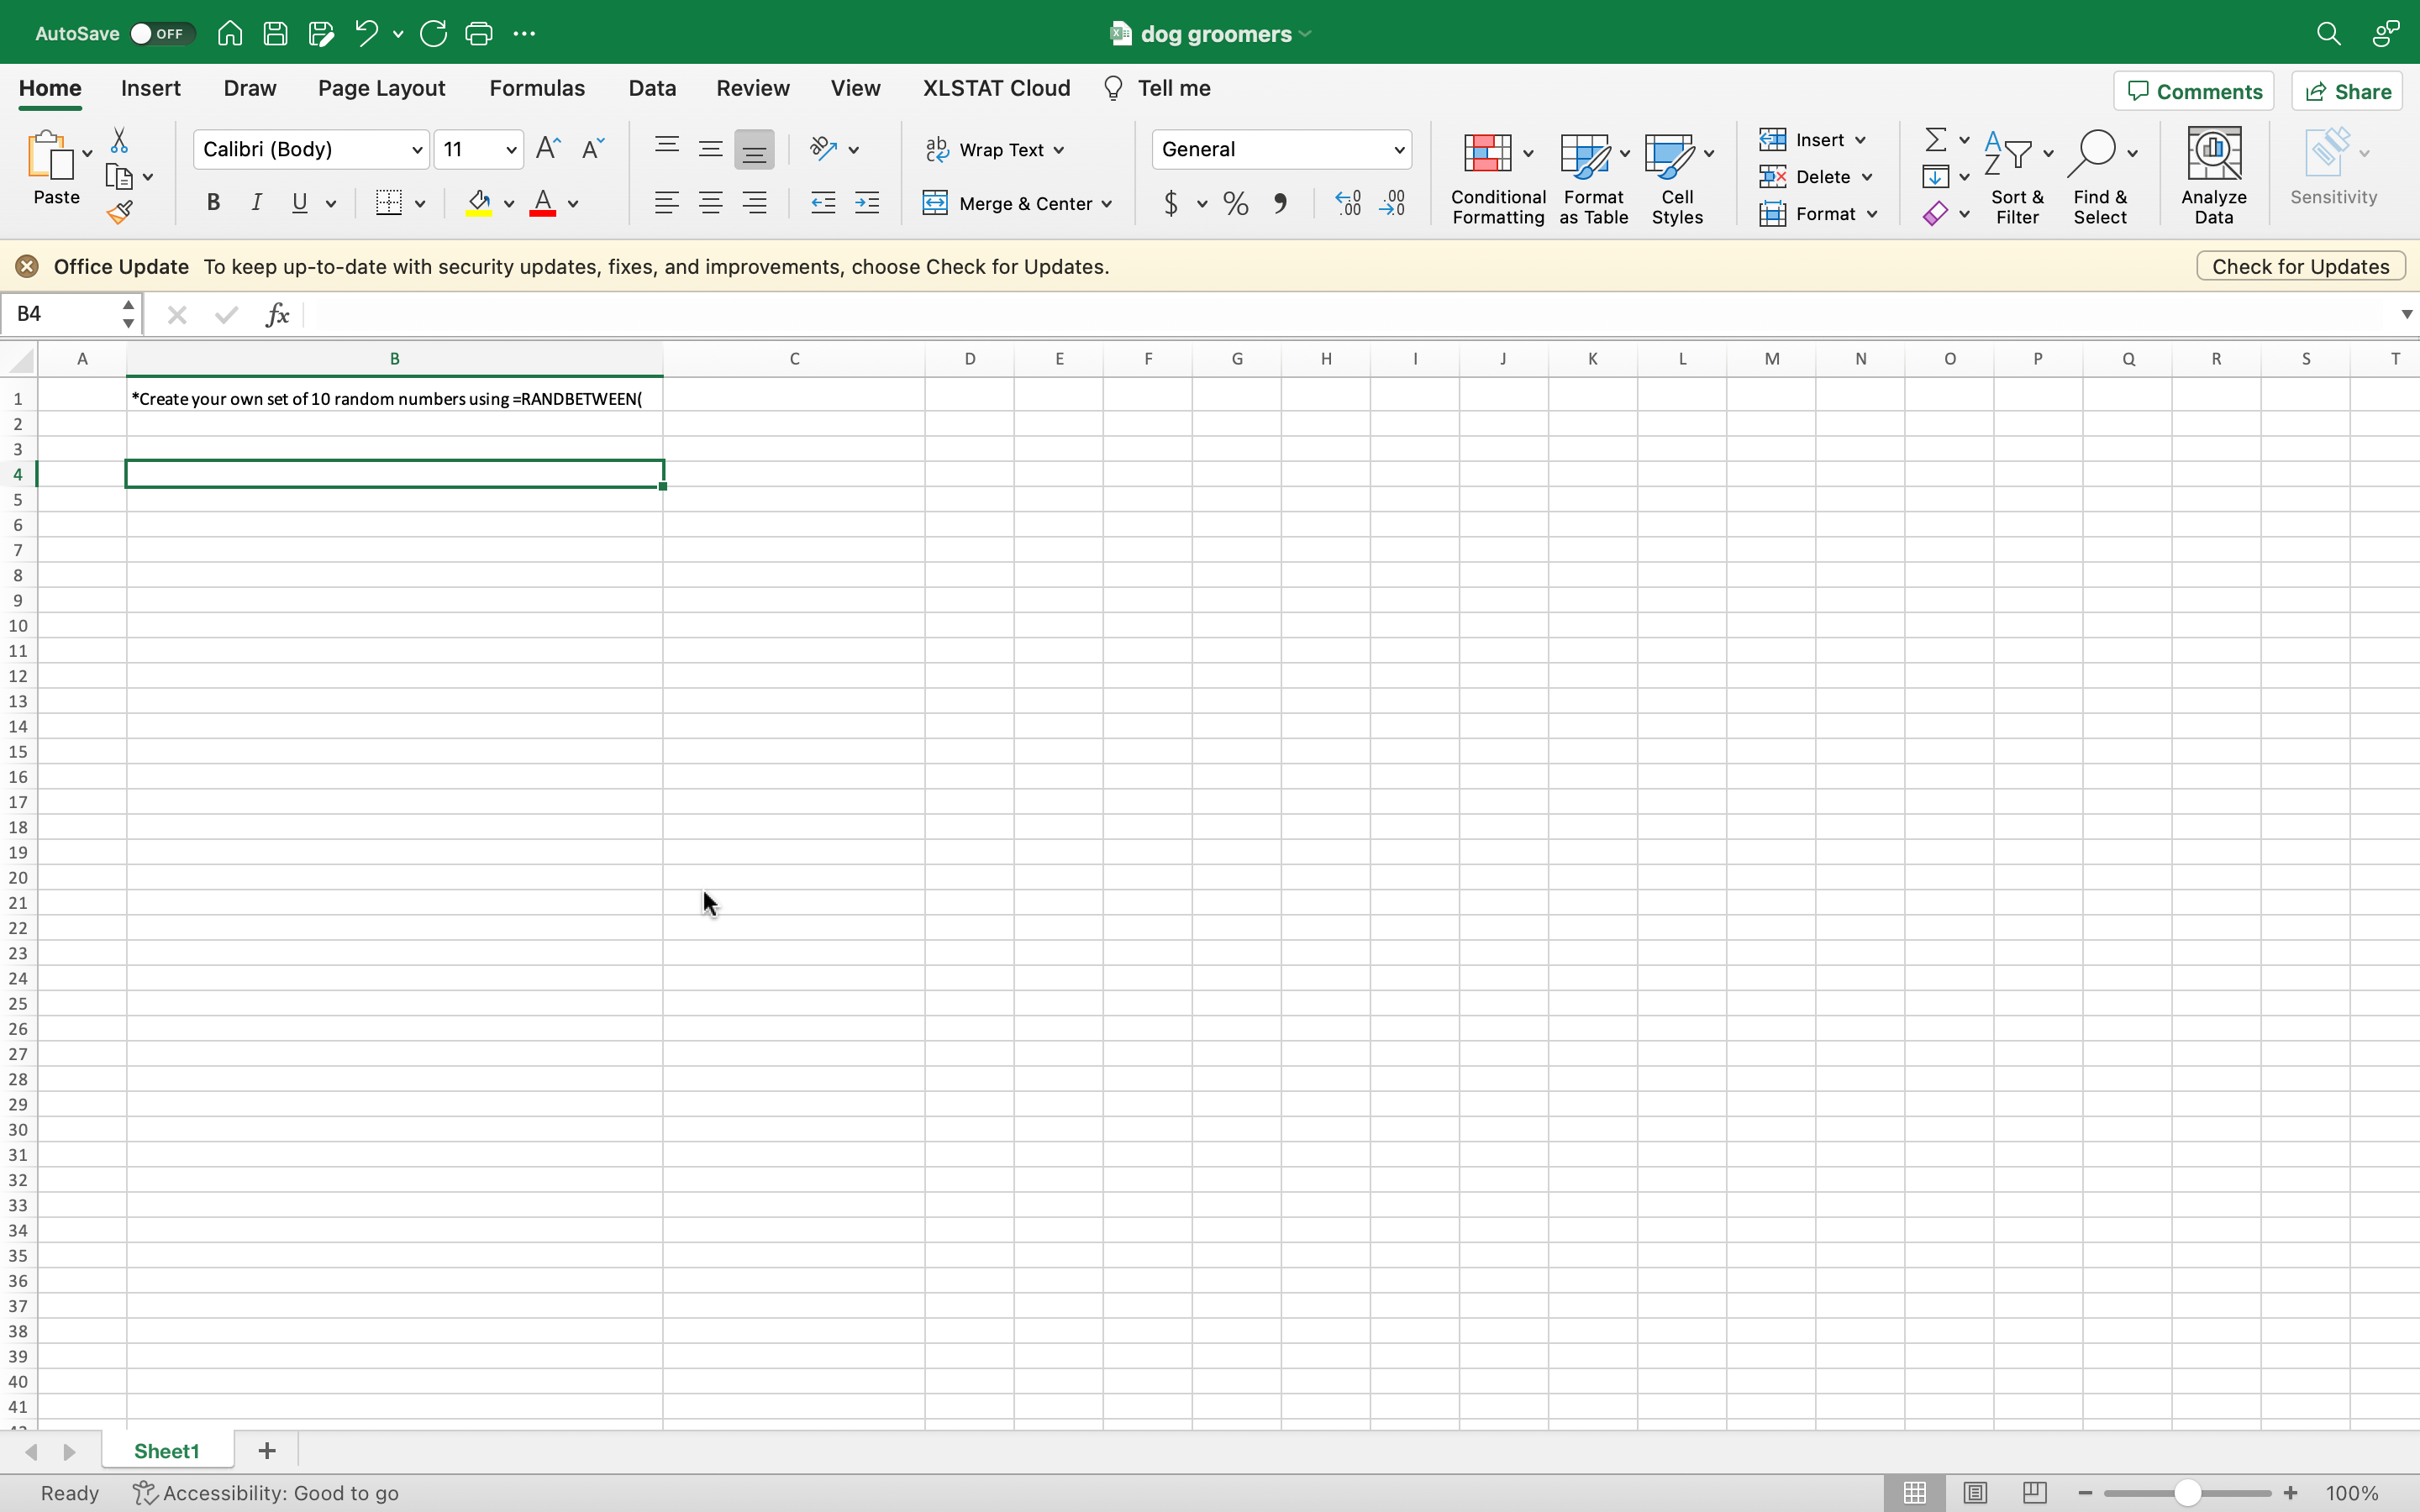2420x1512 pixels.
Task: Toggle Middle Align
Action: point(710,149)
